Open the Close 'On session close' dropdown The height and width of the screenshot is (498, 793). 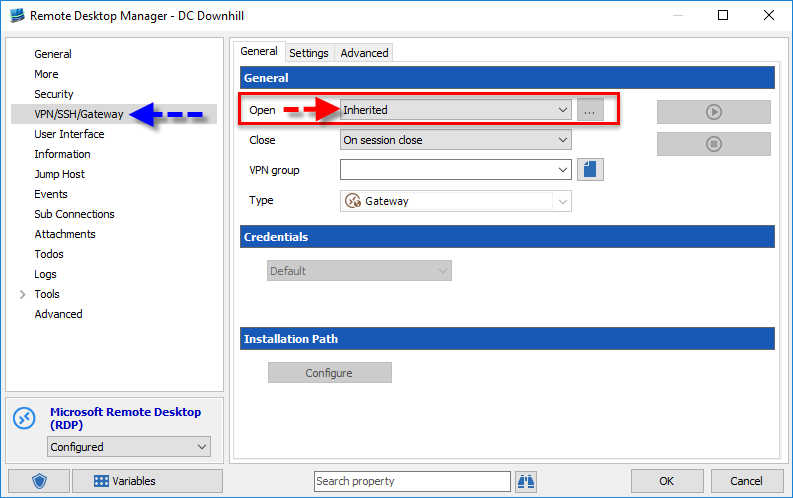click(456, 140)
